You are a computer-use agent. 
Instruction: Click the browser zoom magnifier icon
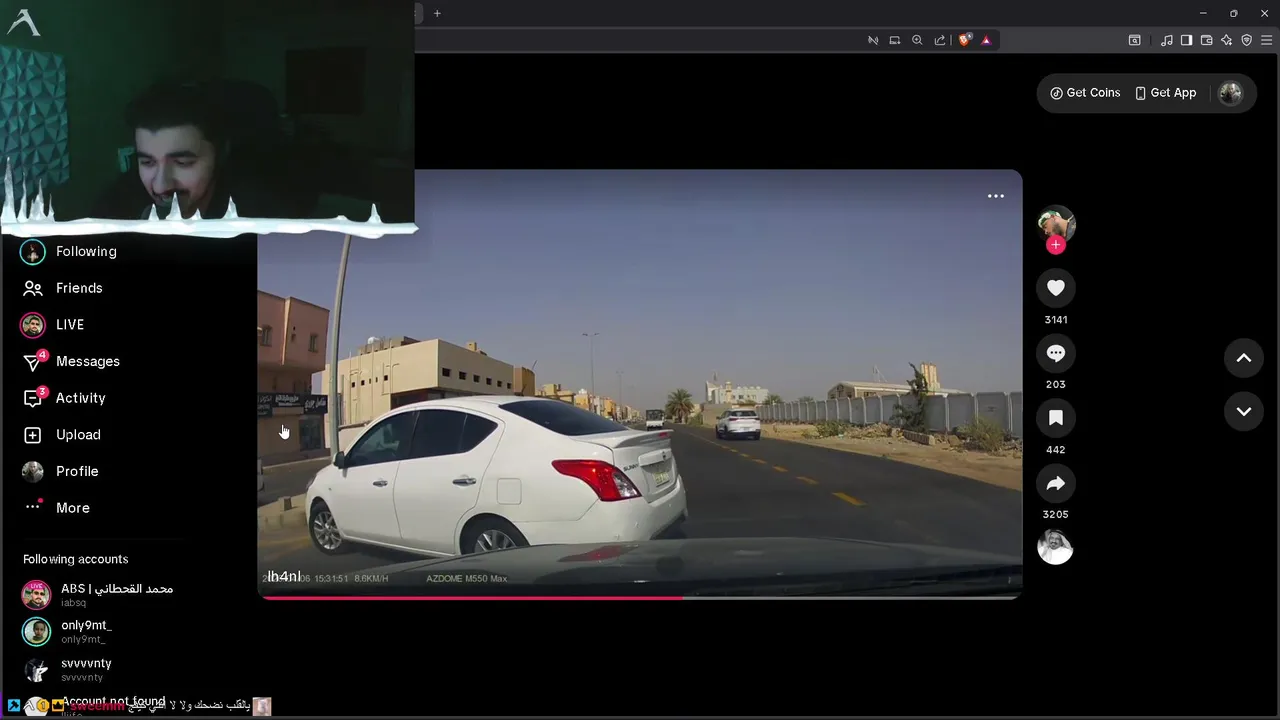point(917,40)
